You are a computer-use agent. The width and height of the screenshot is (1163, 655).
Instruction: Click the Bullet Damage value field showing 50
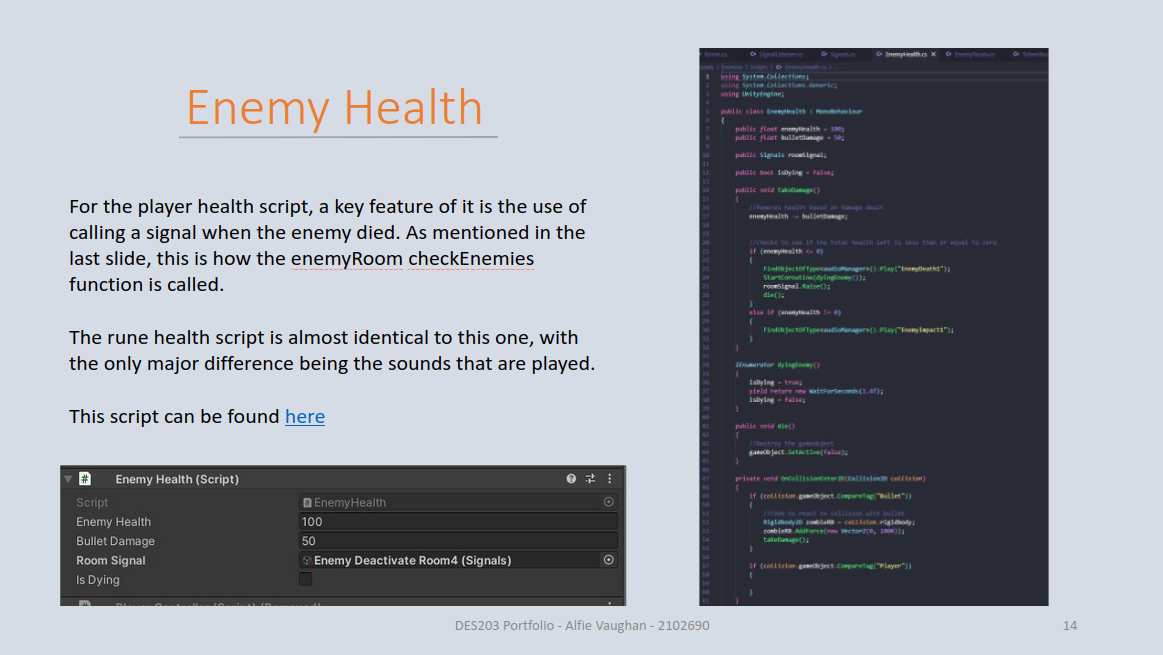coord(458,541)
